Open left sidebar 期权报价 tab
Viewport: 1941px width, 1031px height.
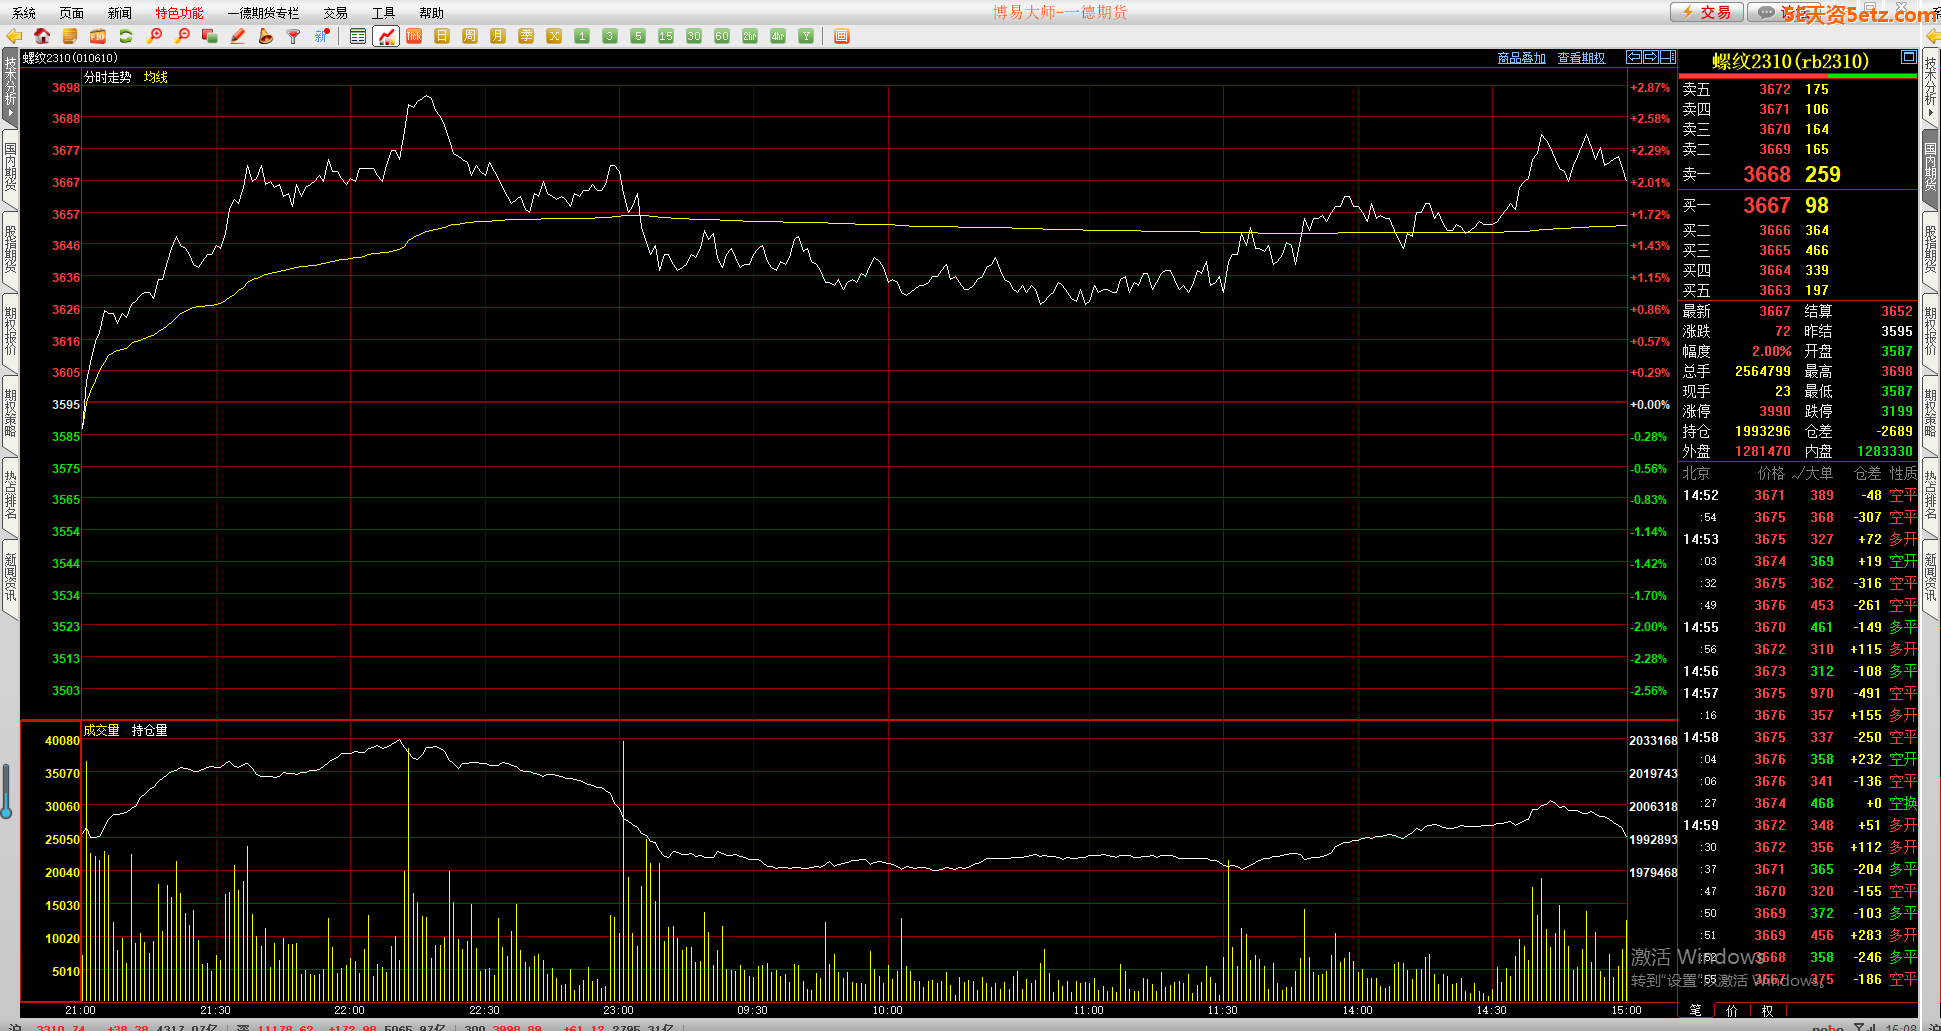click(x=10, y=331)
